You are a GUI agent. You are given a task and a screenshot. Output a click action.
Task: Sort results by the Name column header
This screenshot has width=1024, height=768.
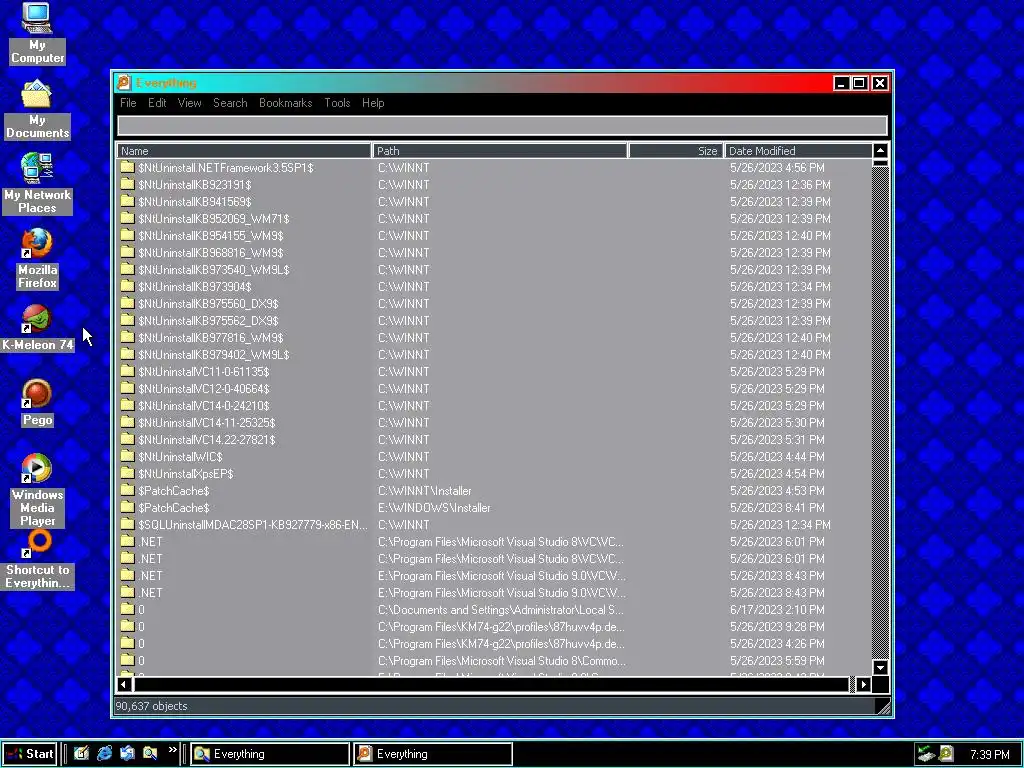click(244, 151)
